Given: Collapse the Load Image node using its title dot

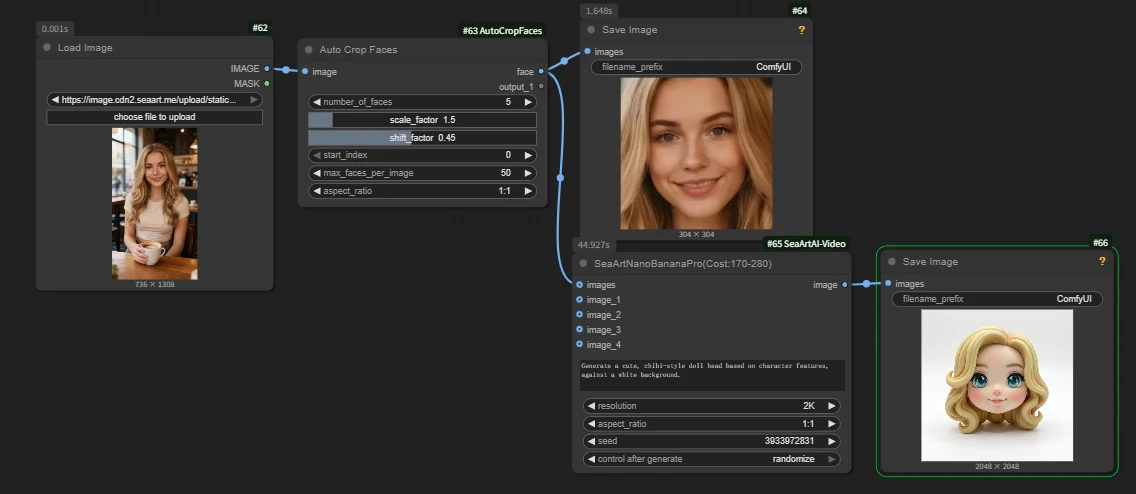Looking at the screenshot, I should 47,48.
